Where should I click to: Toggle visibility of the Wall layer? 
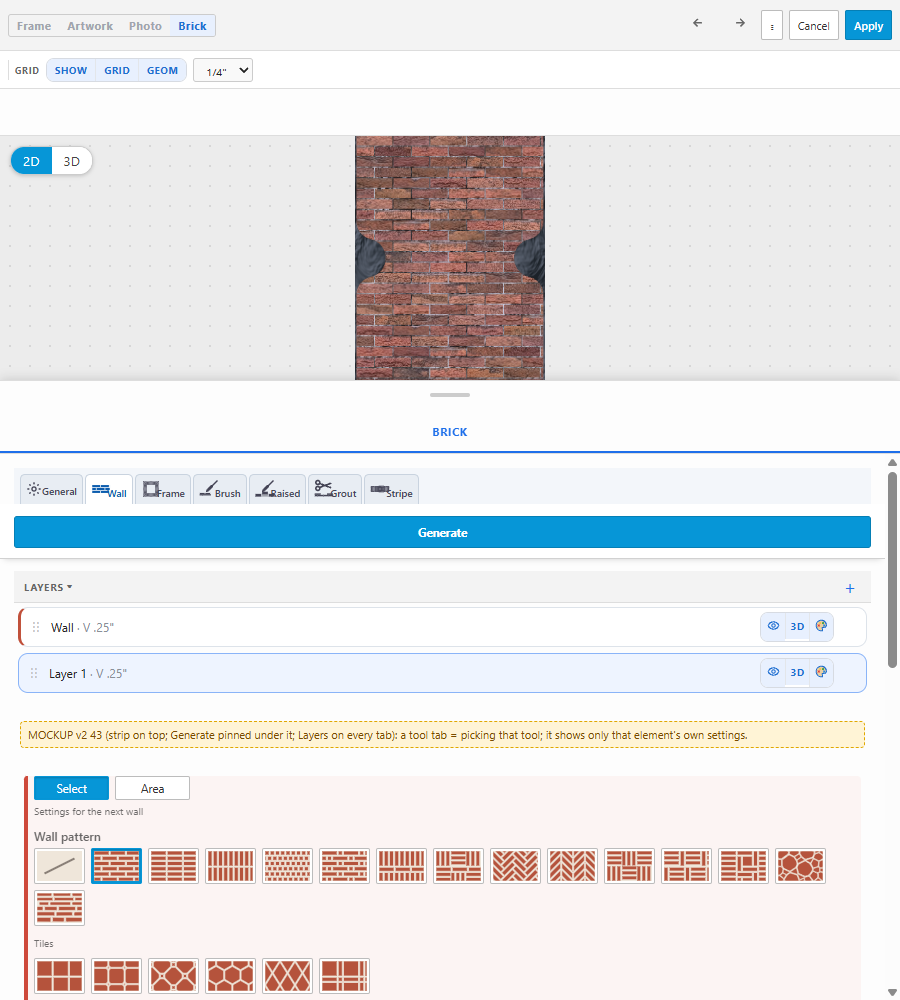[773, 626]
